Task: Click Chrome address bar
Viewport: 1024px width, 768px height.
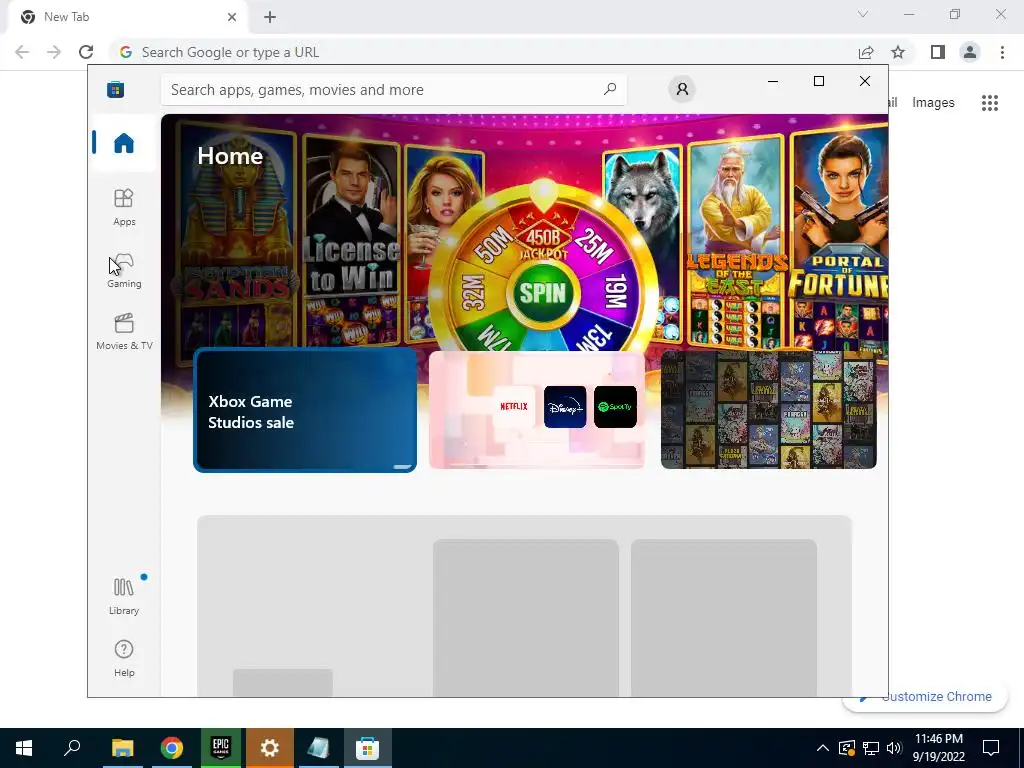Action: (x=483, y=52)
